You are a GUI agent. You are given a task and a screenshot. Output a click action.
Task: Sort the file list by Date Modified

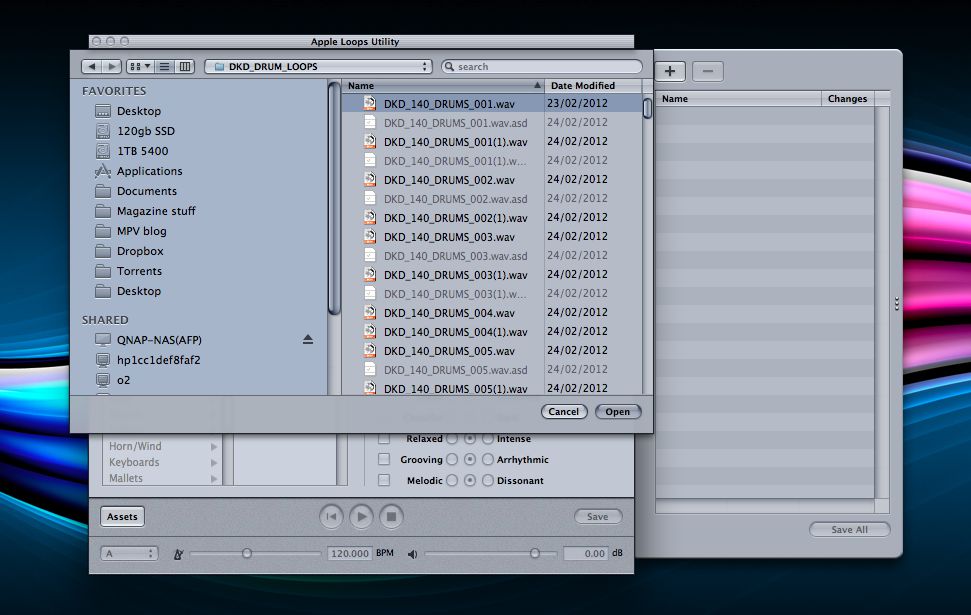pyautogui.click(x=593, y=85)
